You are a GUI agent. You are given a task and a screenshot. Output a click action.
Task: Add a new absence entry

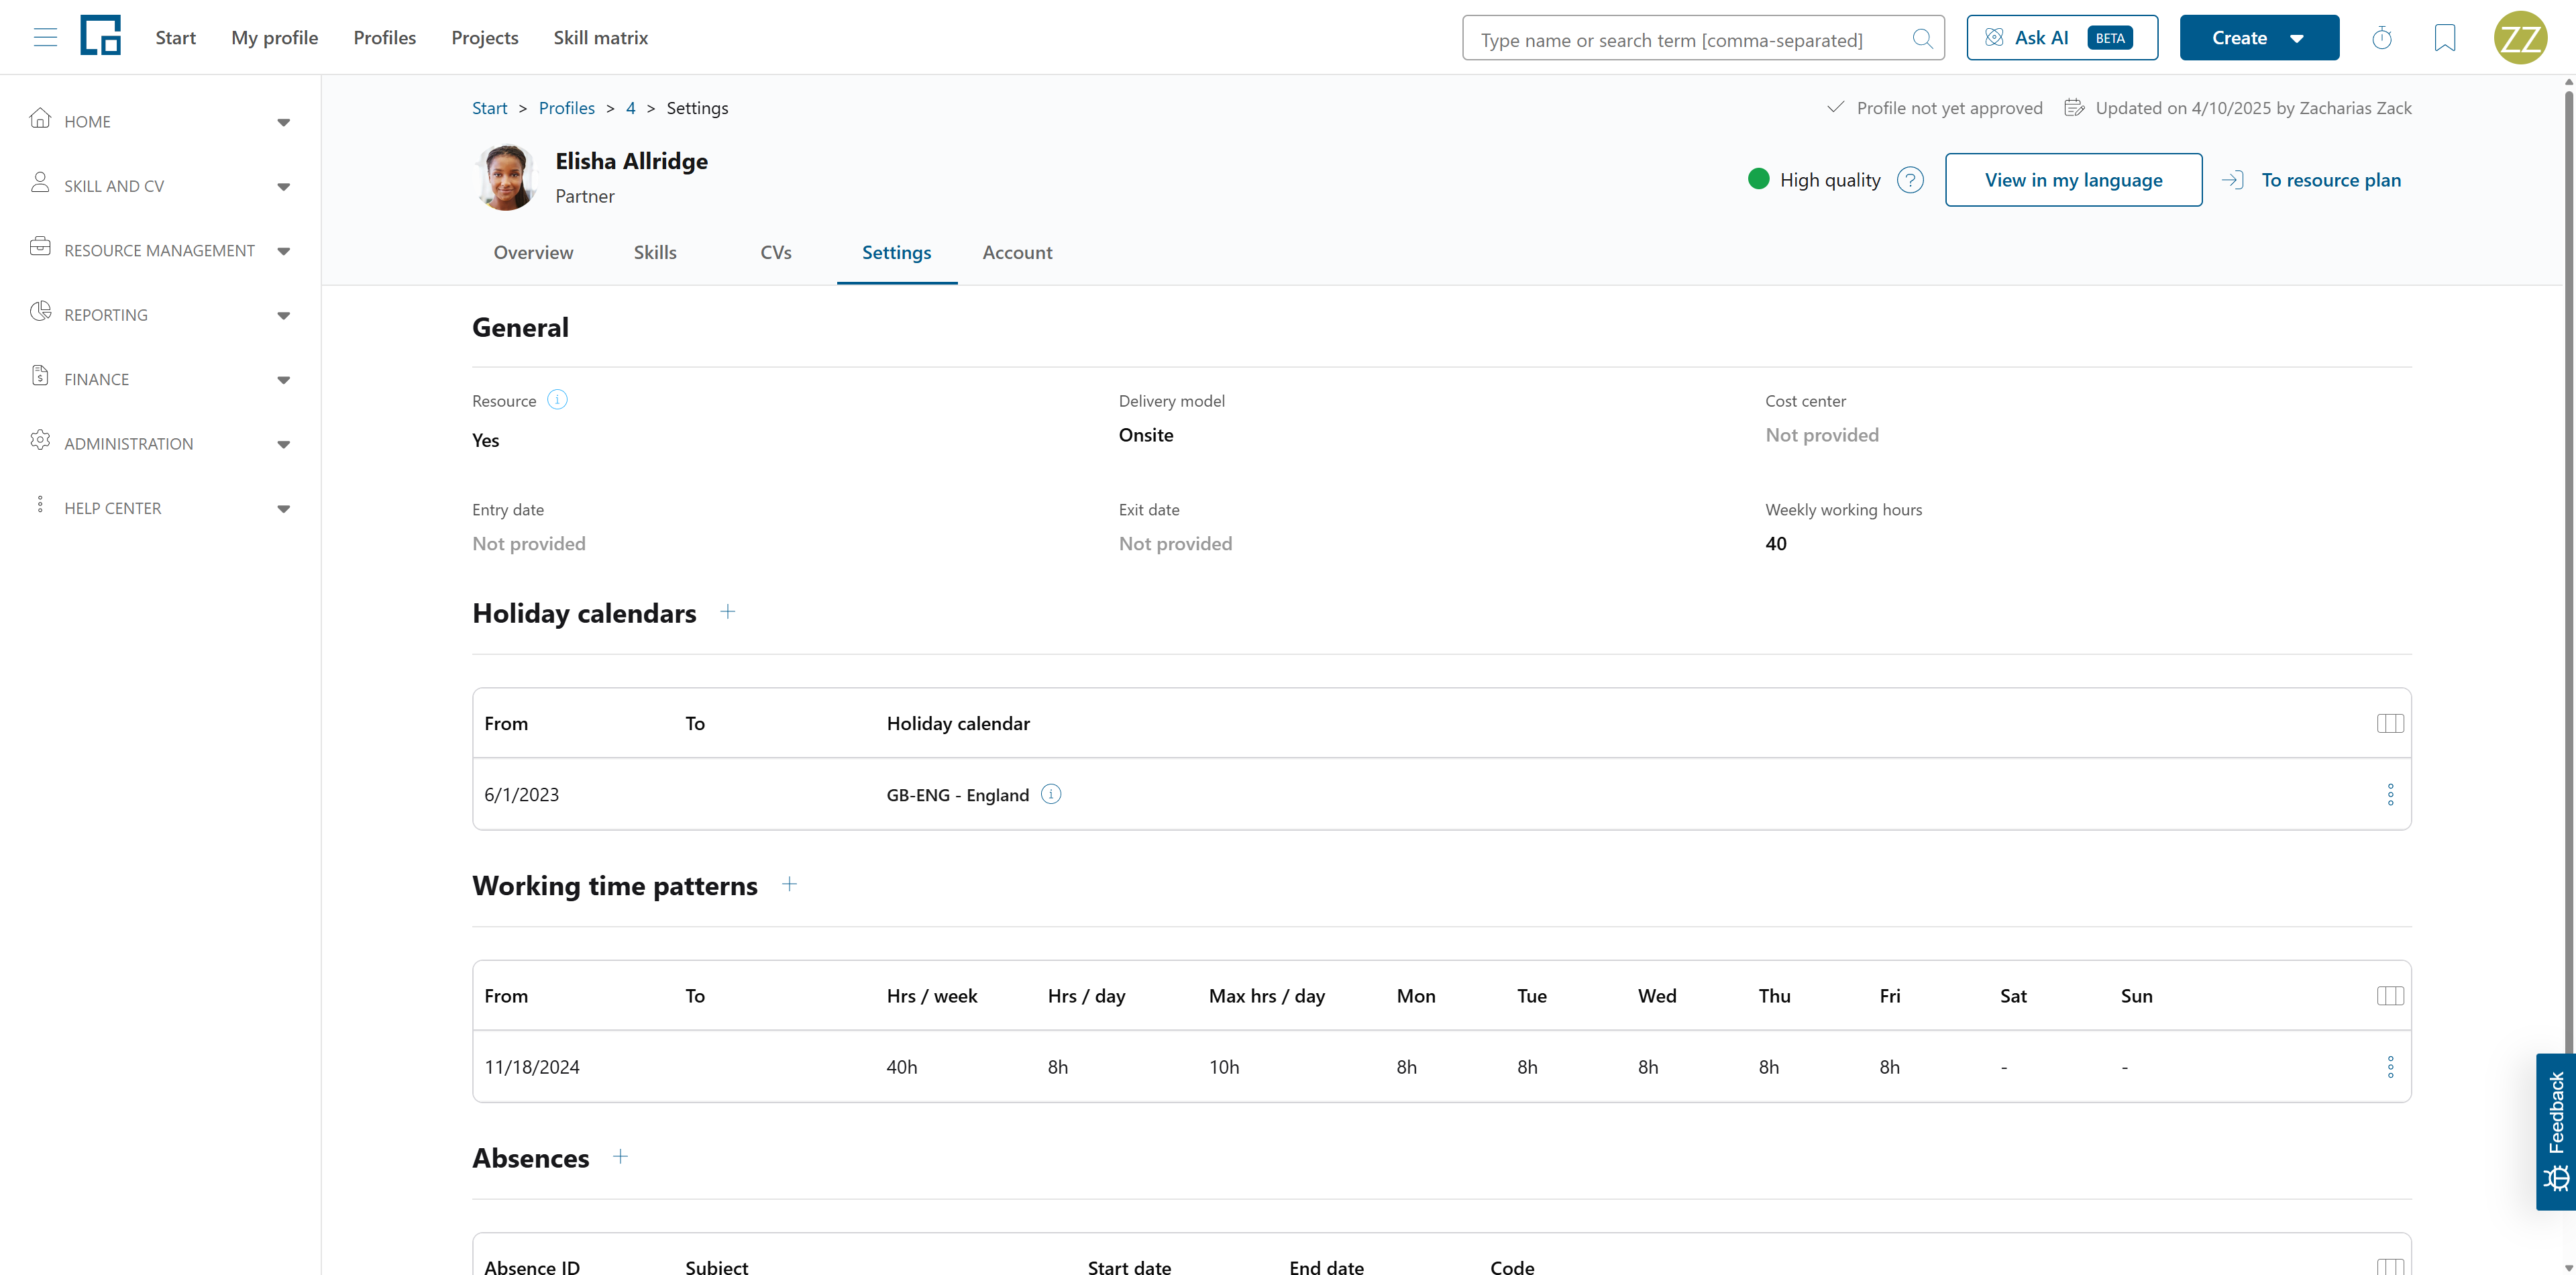(620, 1157)
